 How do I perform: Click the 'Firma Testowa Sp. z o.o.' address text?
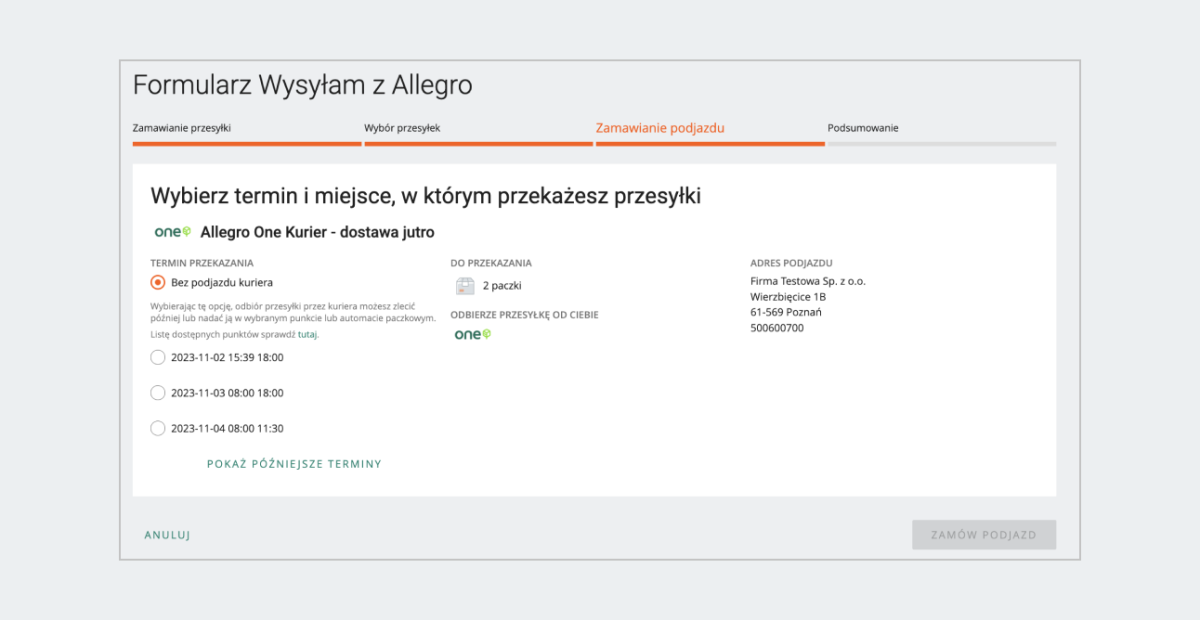click(x=810, y=281)
